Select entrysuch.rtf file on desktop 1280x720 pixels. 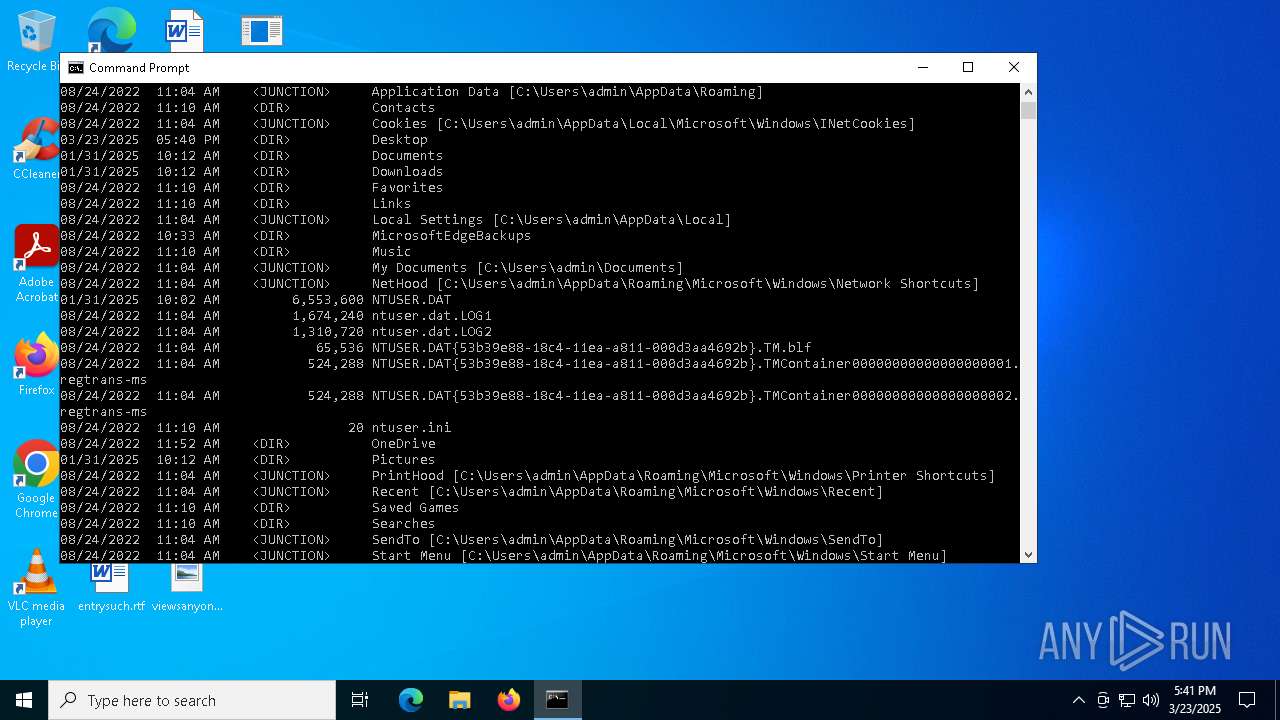(111, 588)
